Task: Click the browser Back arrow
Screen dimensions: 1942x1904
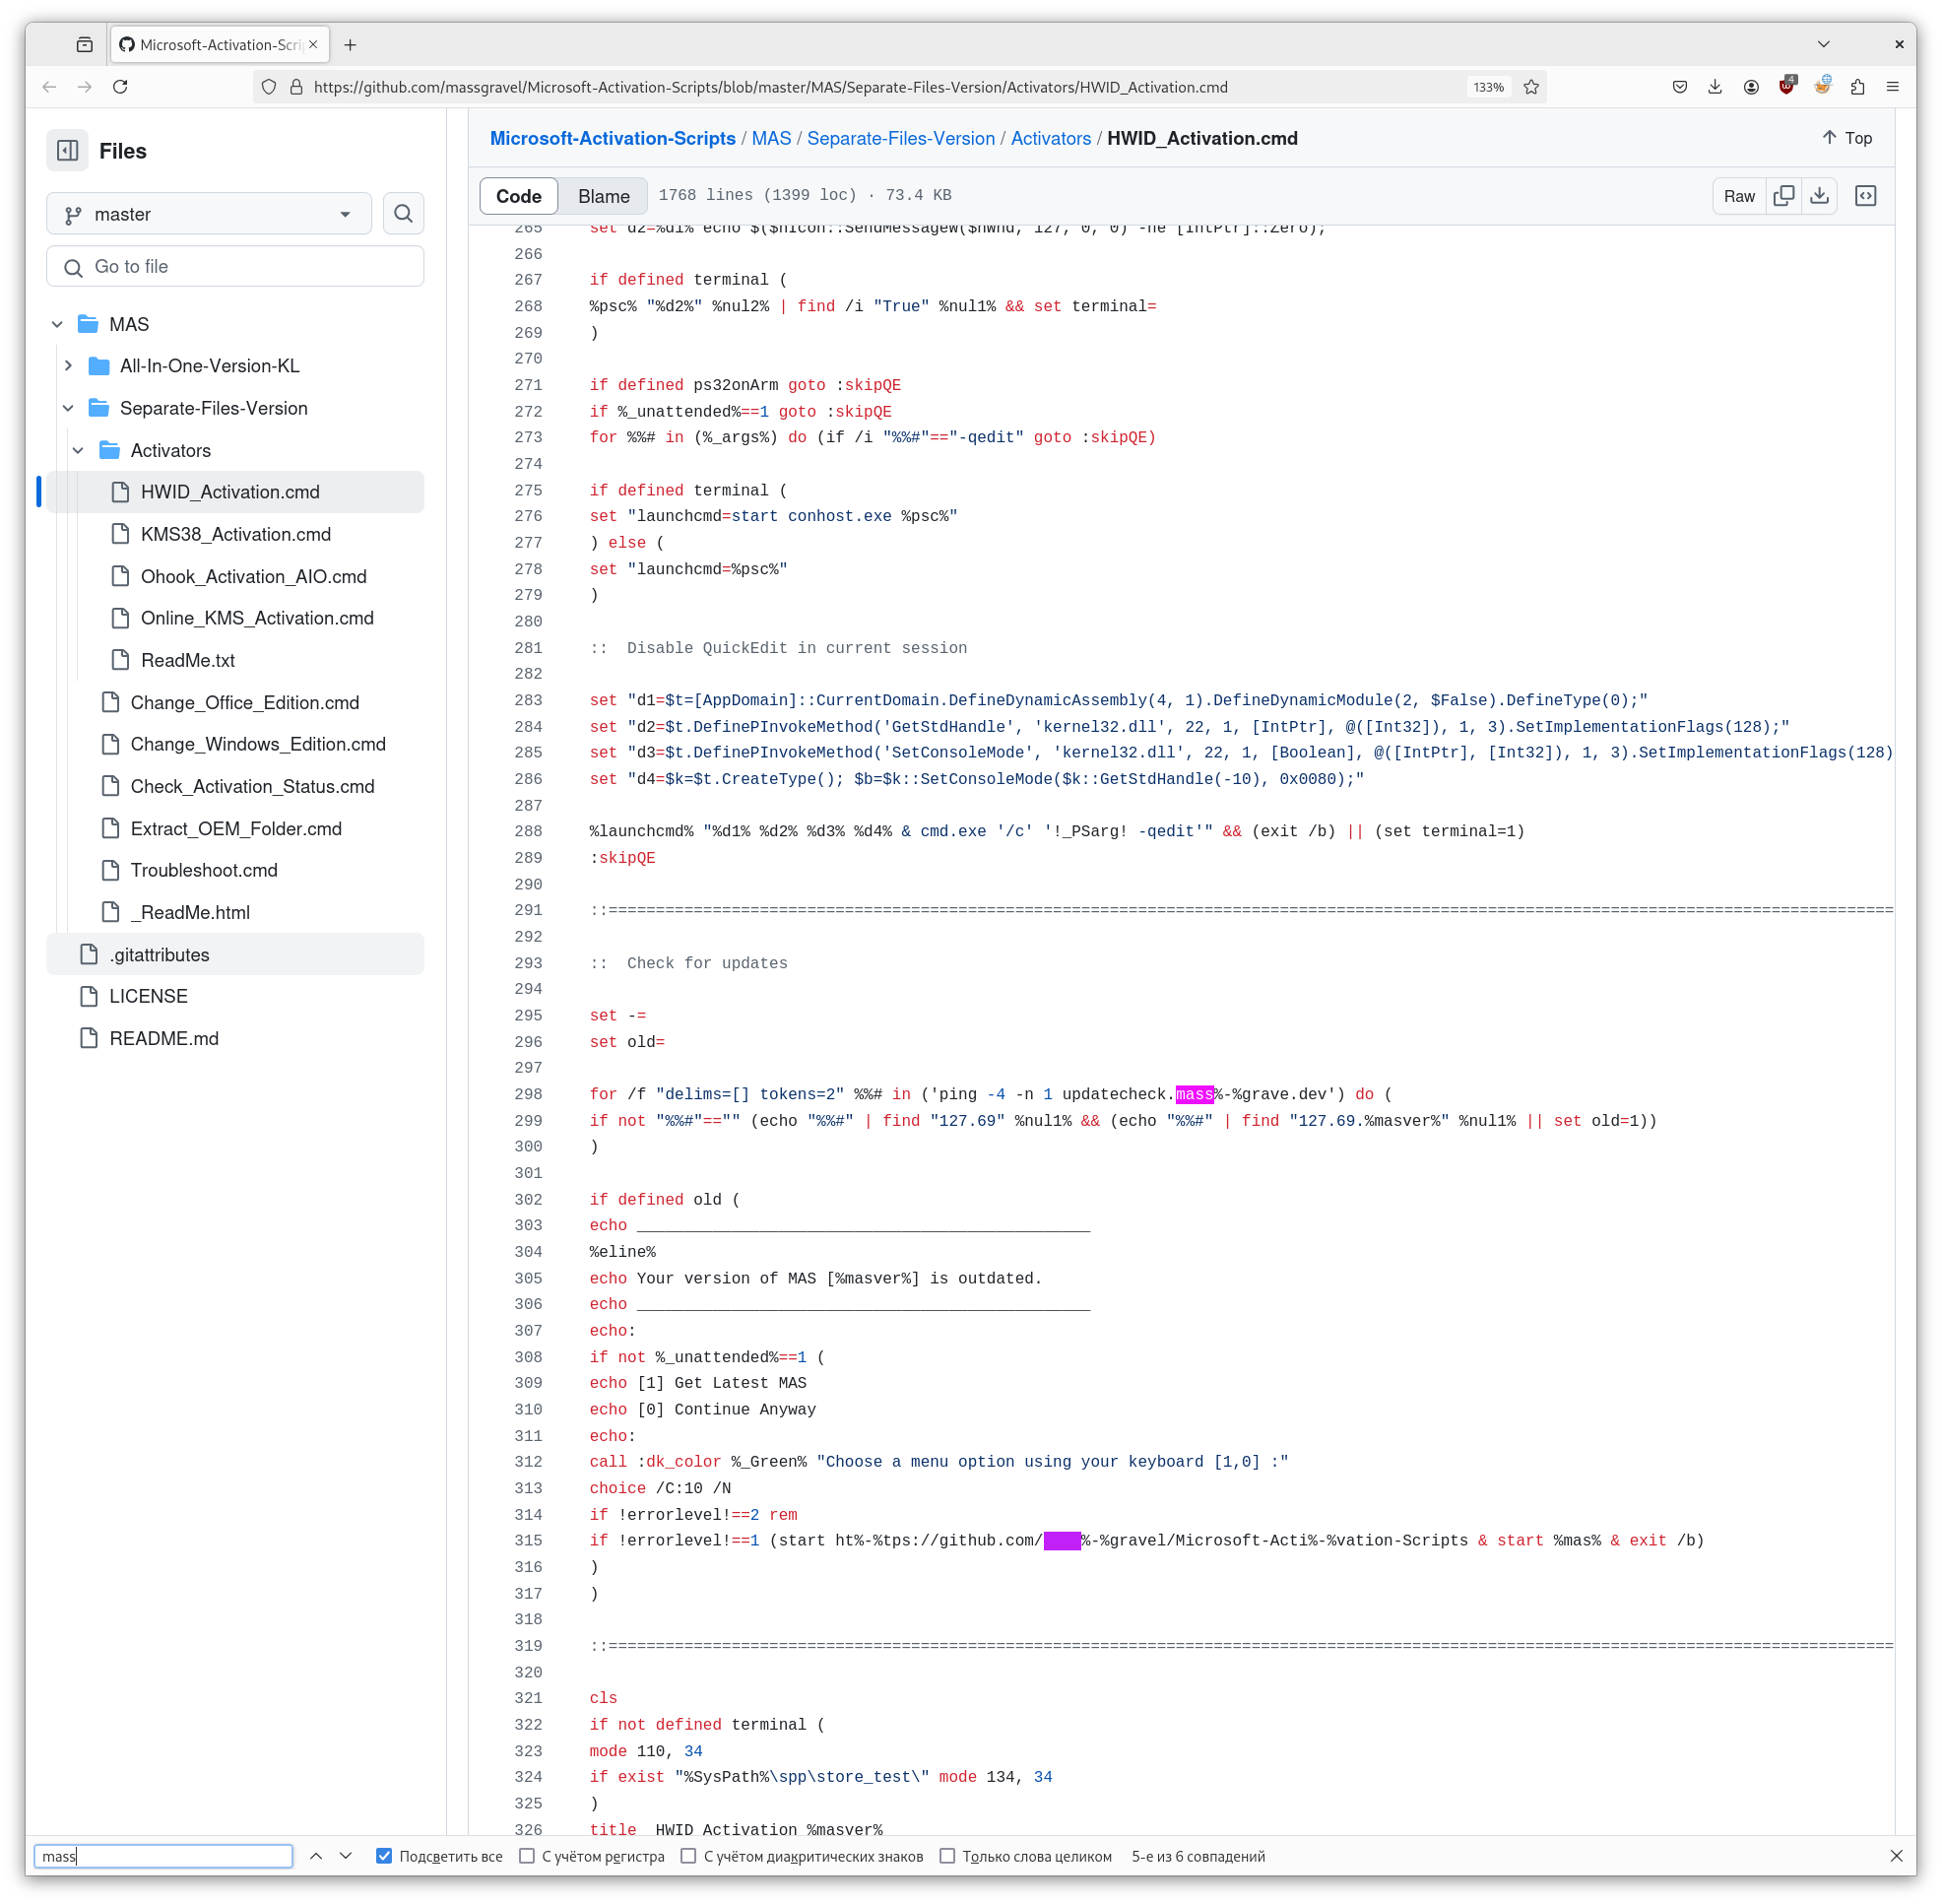Action: 49,87
